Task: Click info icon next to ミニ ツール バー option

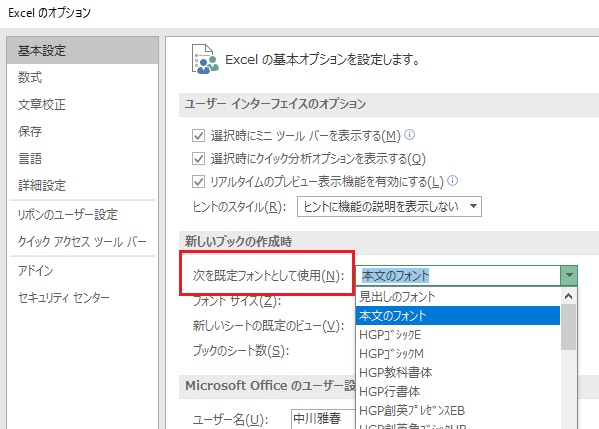Action: pyautogui.click(x=410, y=134)
